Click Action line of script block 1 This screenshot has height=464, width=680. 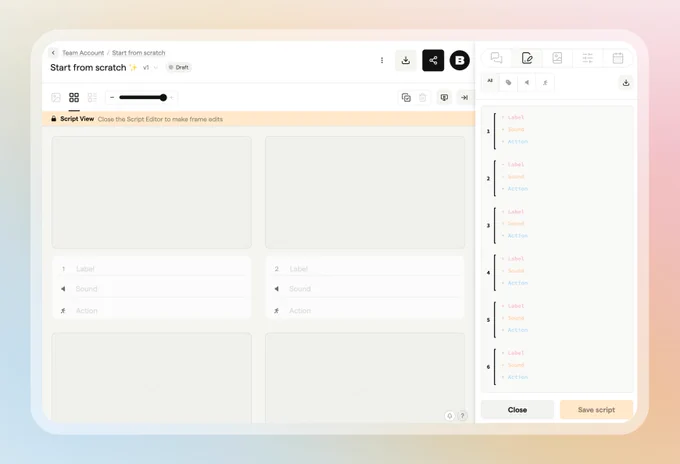[517, 141]
